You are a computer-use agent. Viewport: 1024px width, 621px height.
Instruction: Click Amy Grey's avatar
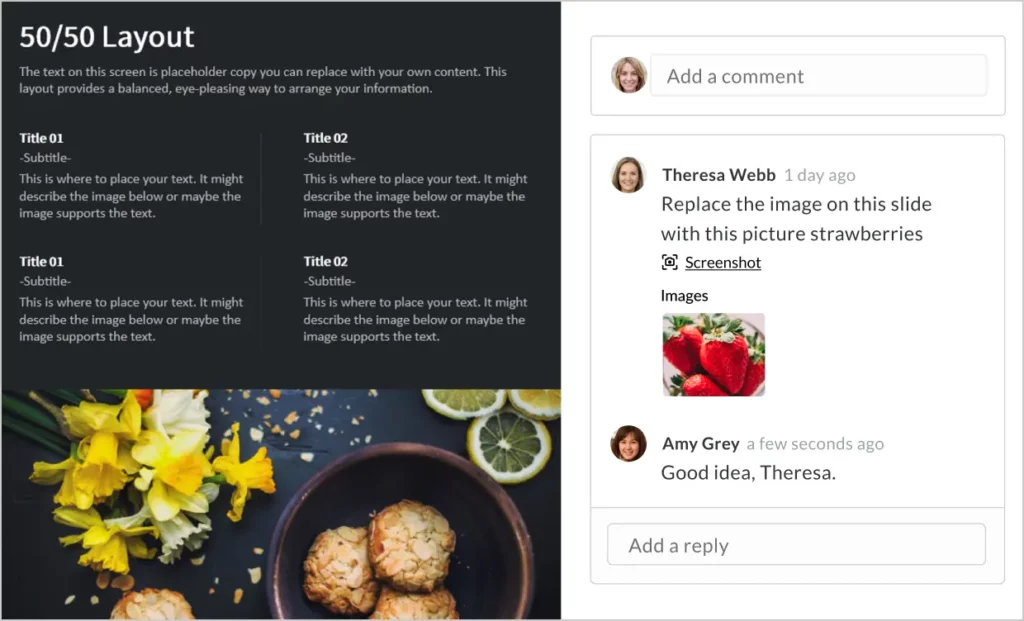click(628, 443)
